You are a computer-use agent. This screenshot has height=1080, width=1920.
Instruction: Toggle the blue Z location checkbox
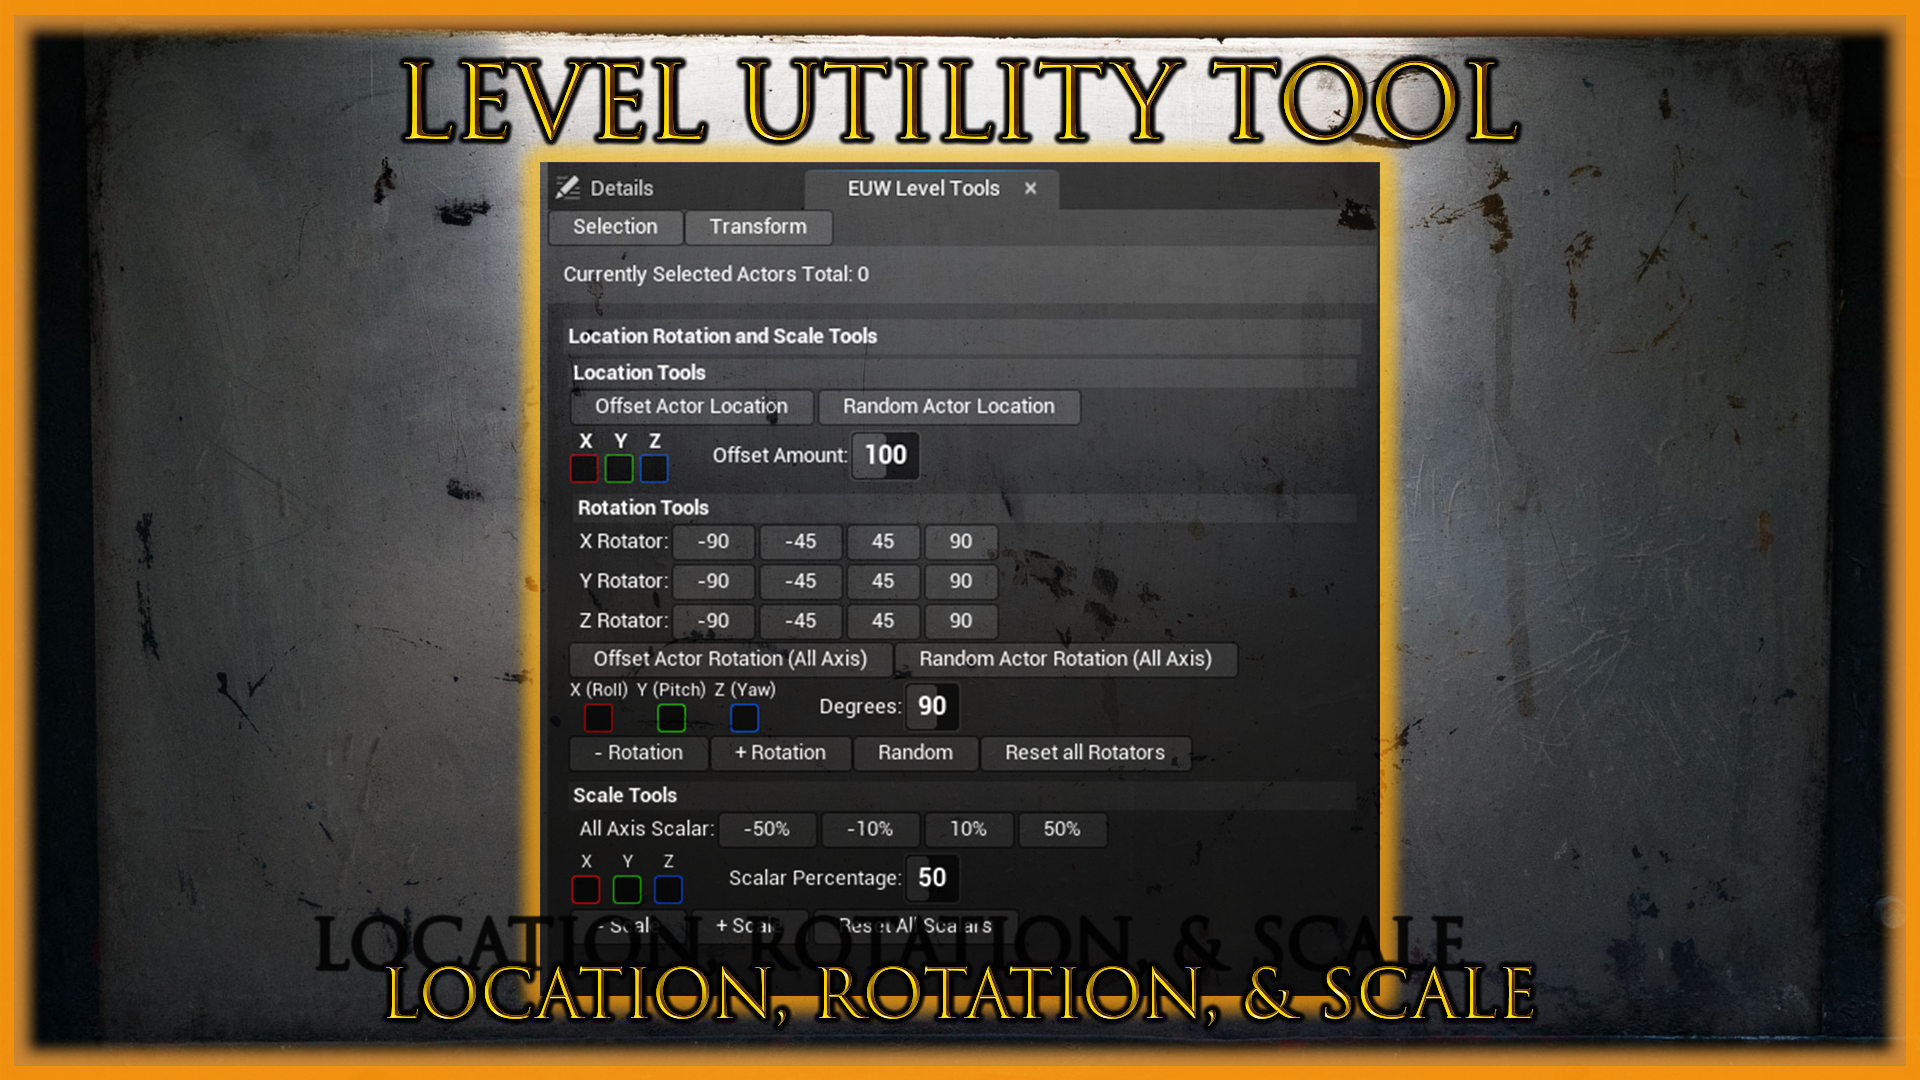654,468
